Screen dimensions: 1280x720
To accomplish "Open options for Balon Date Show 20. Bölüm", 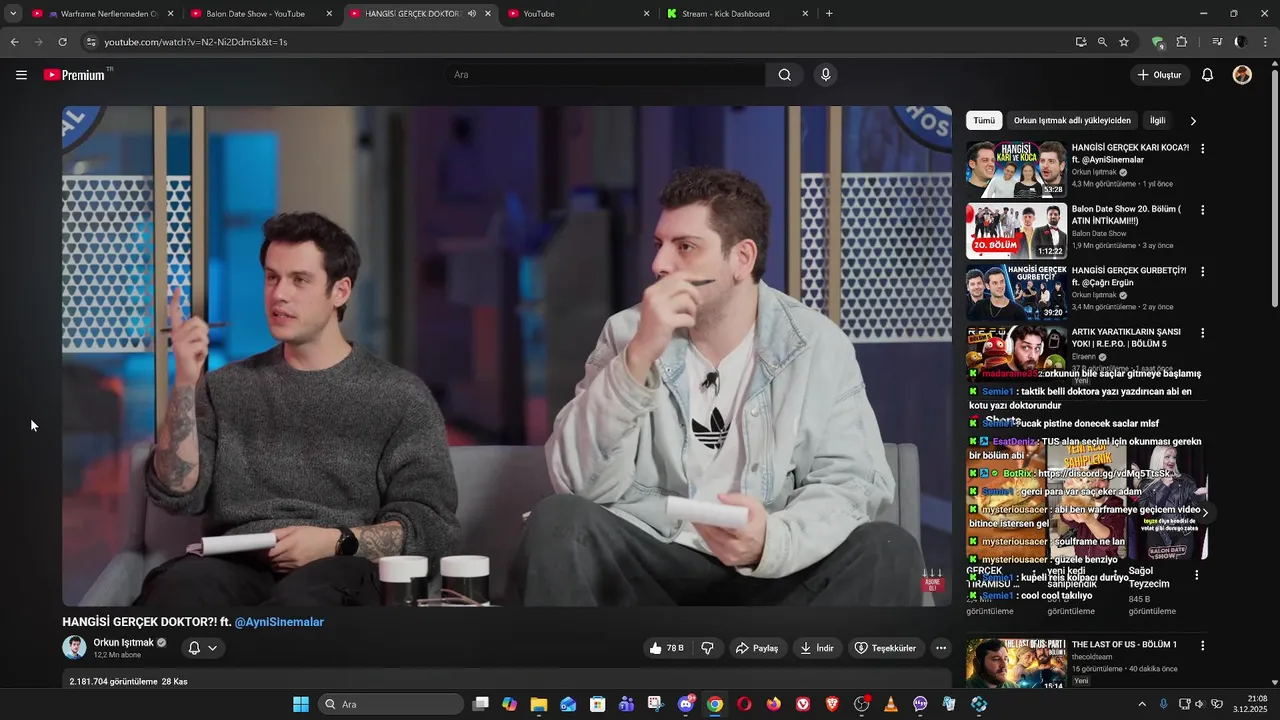I will coord(1202,210).
